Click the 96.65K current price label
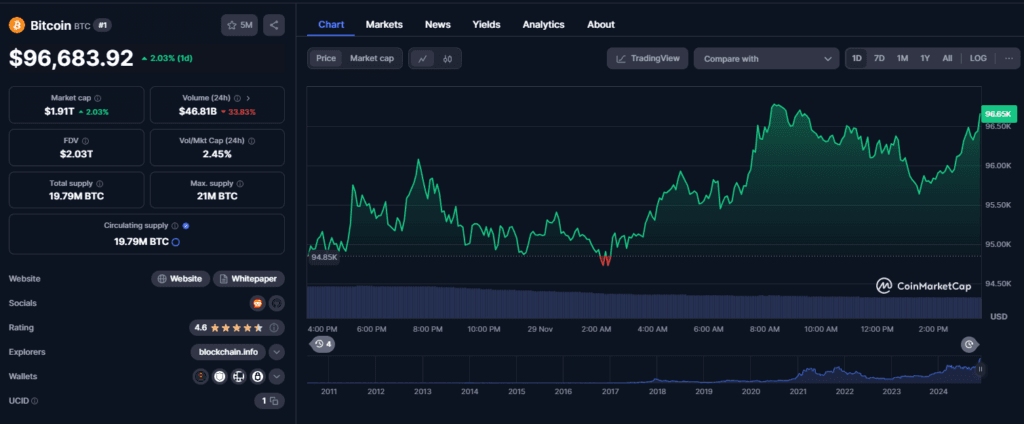The image size is (1024, 424). [999, 114]
